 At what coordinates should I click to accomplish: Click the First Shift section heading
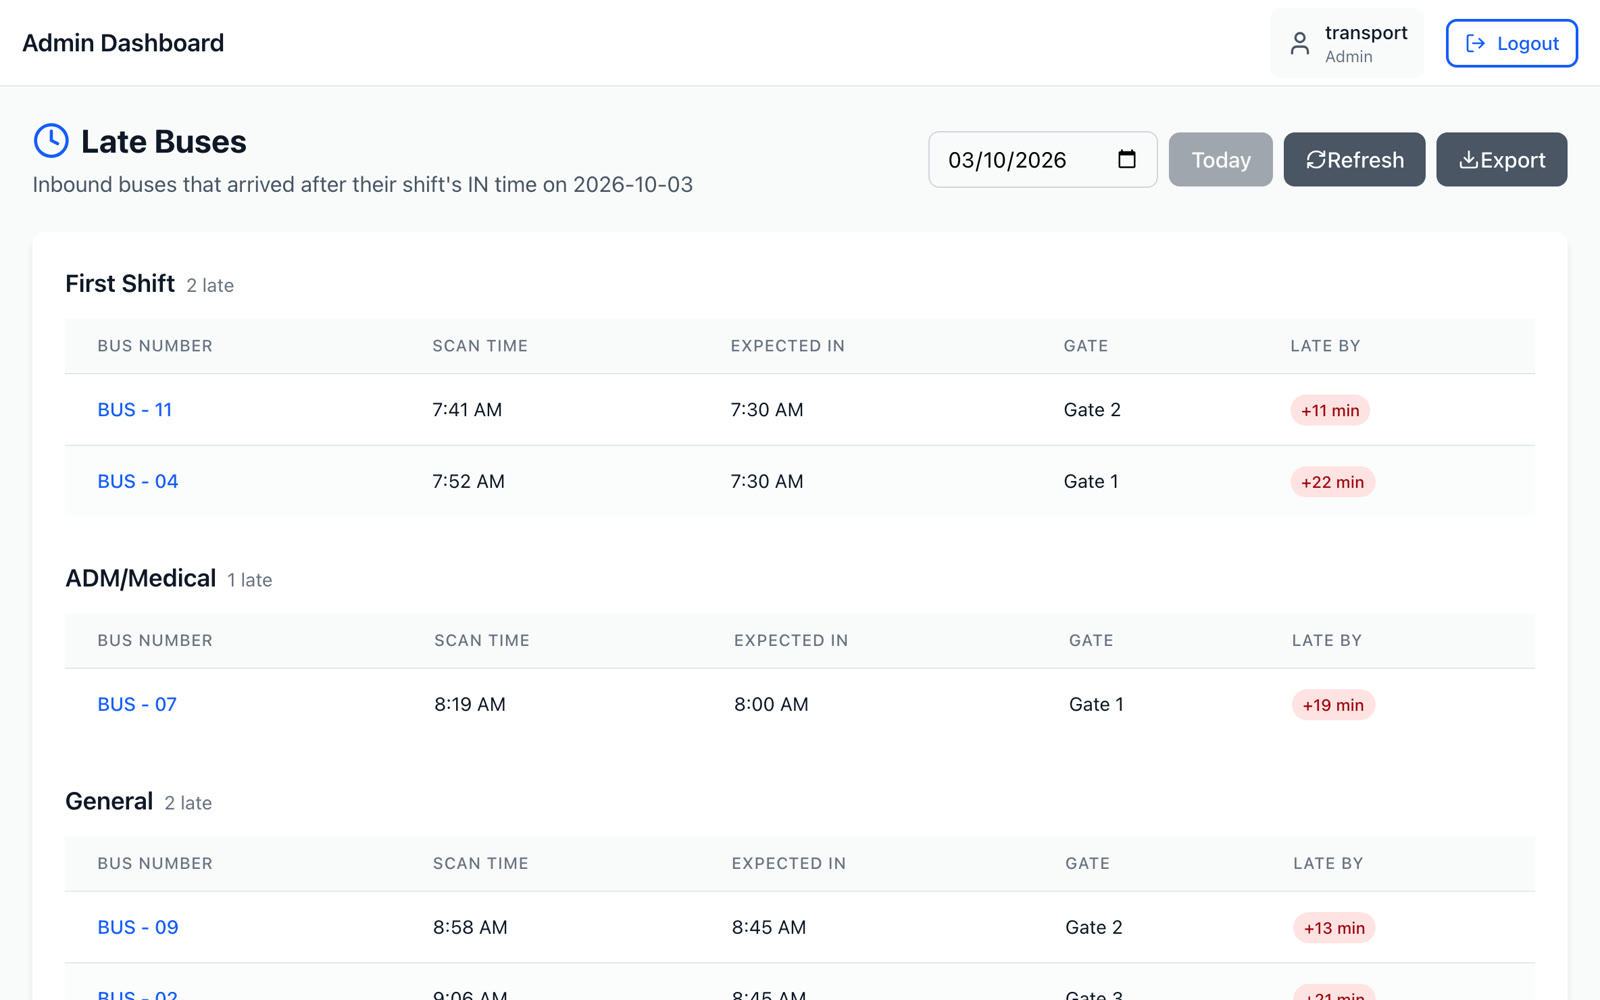point(120,284)
